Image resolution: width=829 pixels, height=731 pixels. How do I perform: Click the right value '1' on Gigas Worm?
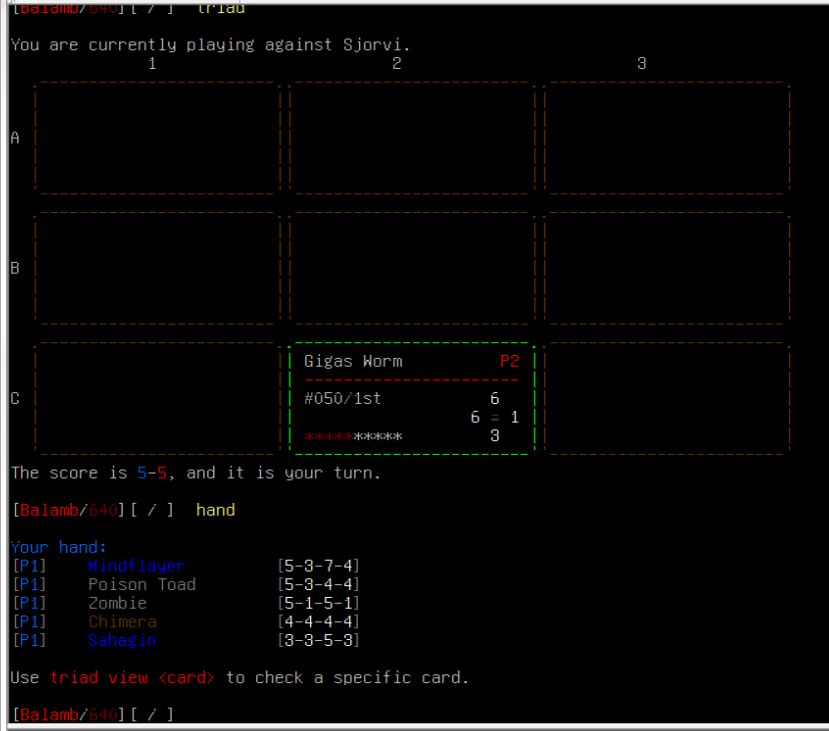514,418
